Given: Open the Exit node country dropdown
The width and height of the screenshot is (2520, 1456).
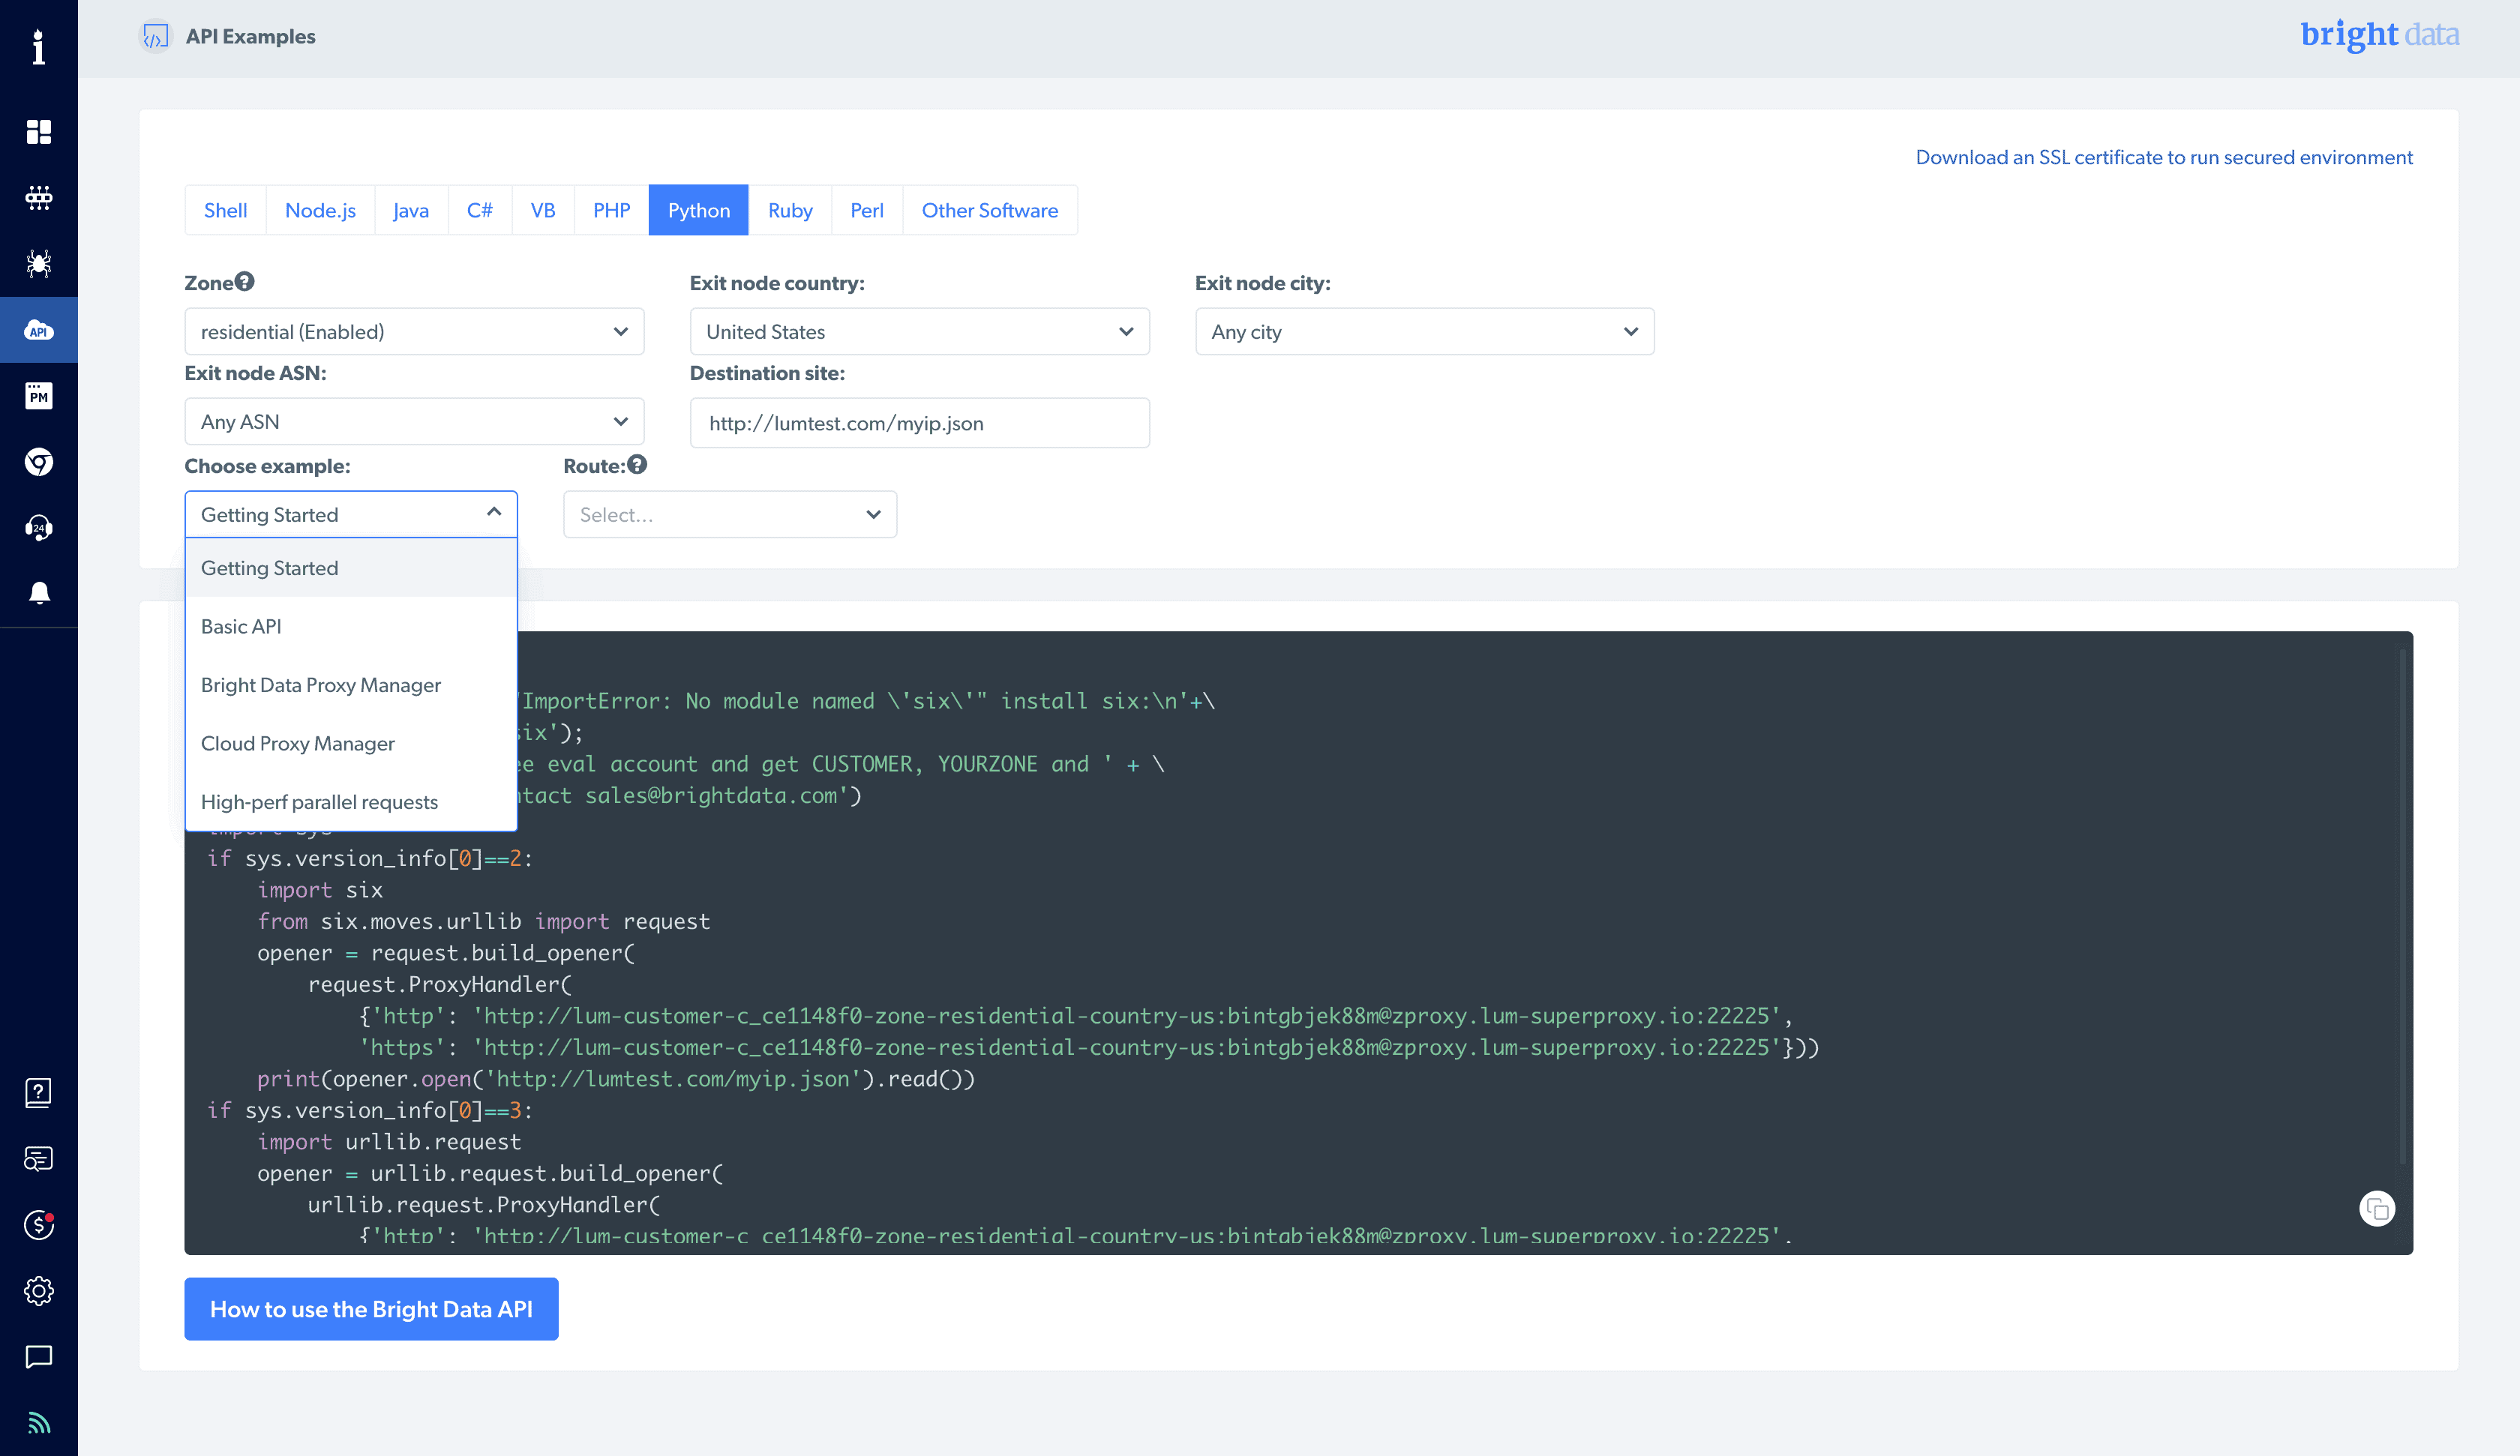Looking at the screenshot, I should (919, 331).
